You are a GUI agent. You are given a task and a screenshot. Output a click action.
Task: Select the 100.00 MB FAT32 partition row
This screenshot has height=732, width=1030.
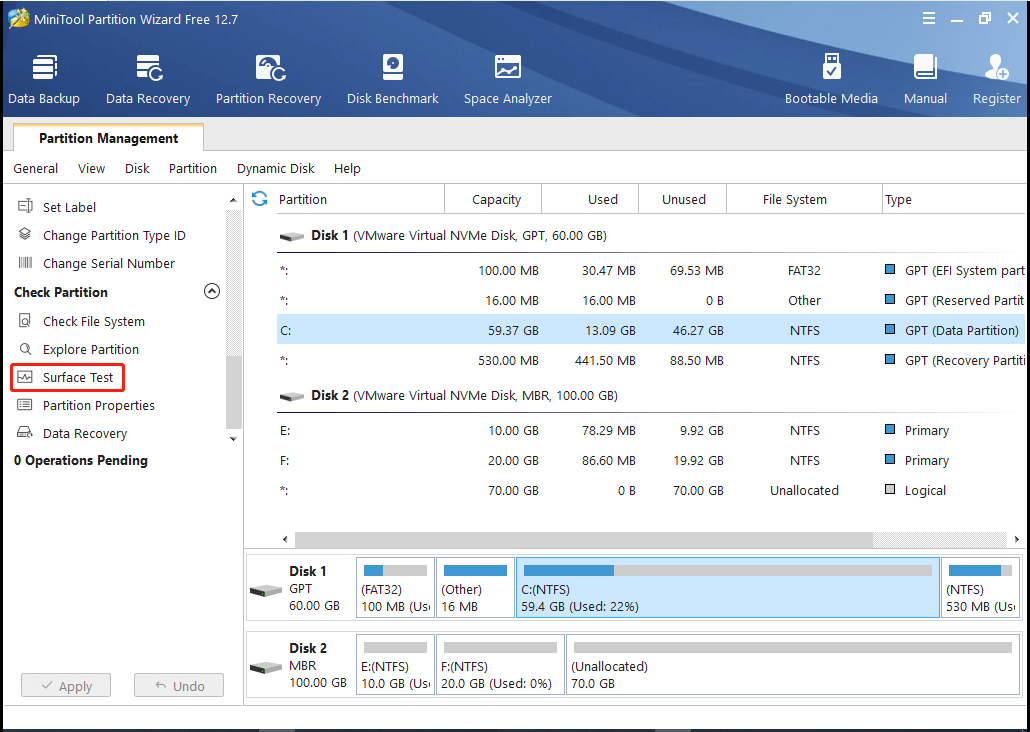[650, 270]
